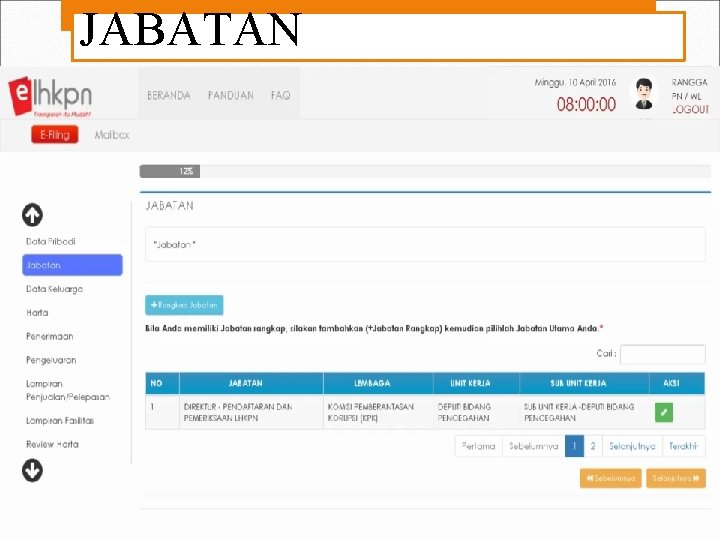The width and height of the screenshot is (720, 540).
Task: Open Review Harta section
Action: [52, 444]
